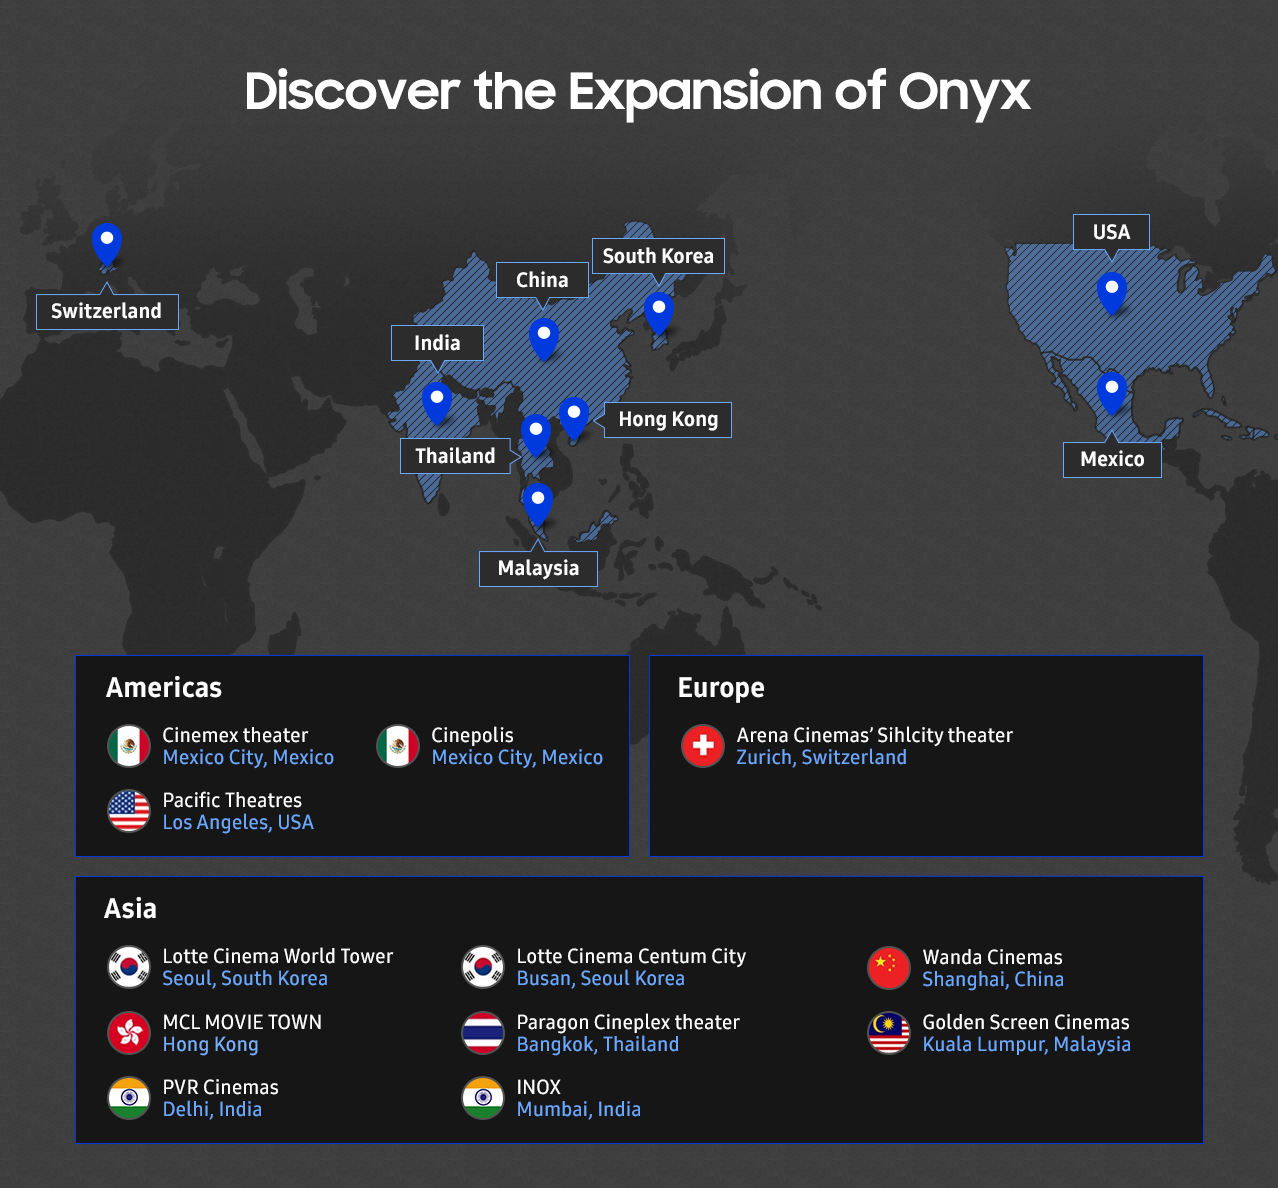The image size is (1278, 1188).
Task: Open the Los Angeles, USA location
Action: [238, 823]
